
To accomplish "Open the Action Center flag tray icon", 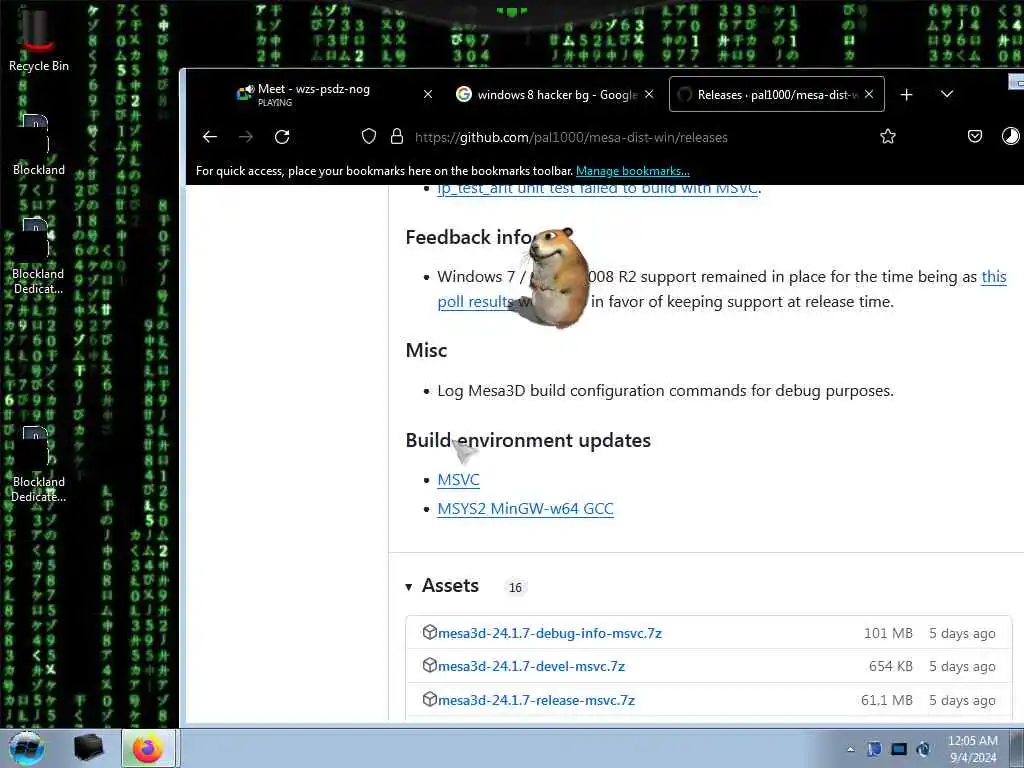I will click(x=873, y=750).
